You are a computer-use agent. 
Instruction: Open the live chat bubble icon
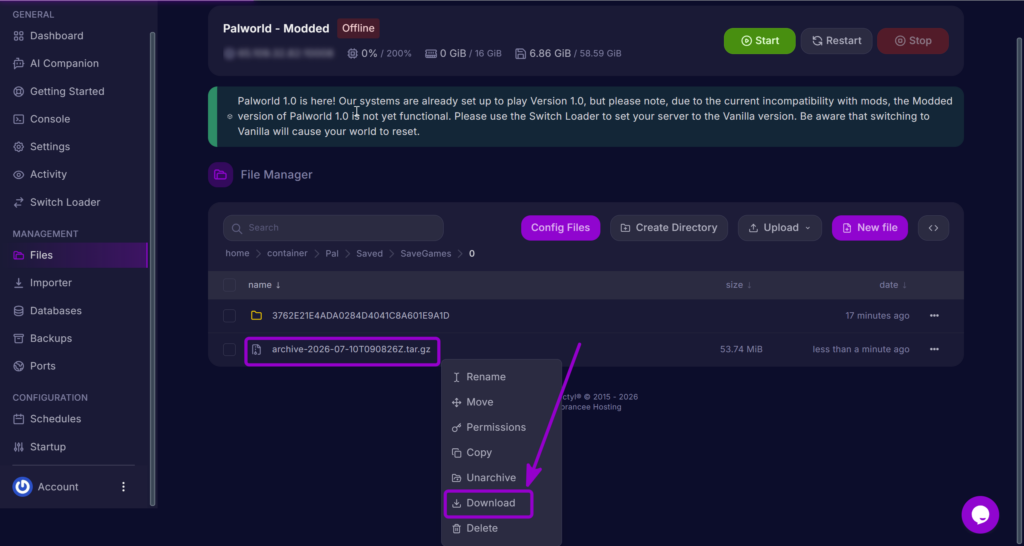[980, 515]
